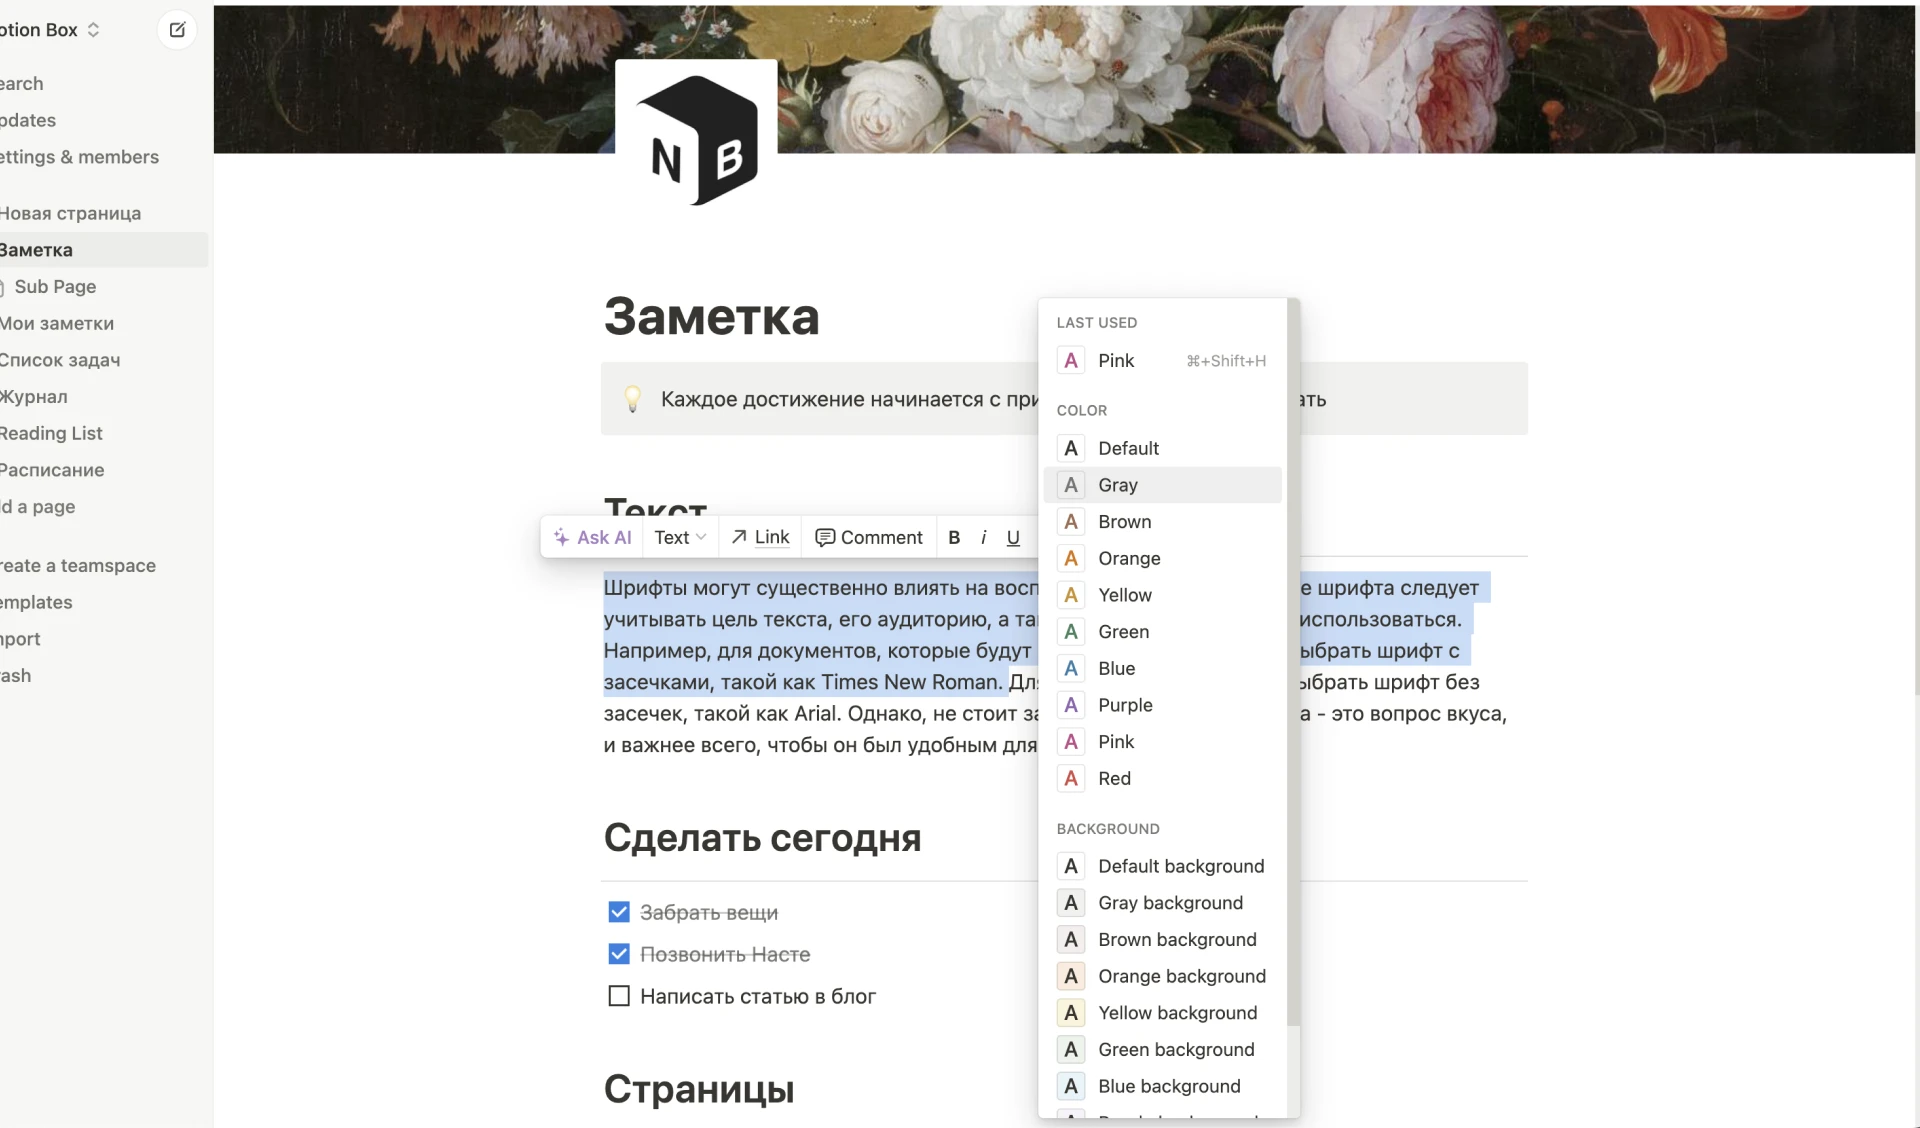Open Settings & members menu item

(79, 156)
